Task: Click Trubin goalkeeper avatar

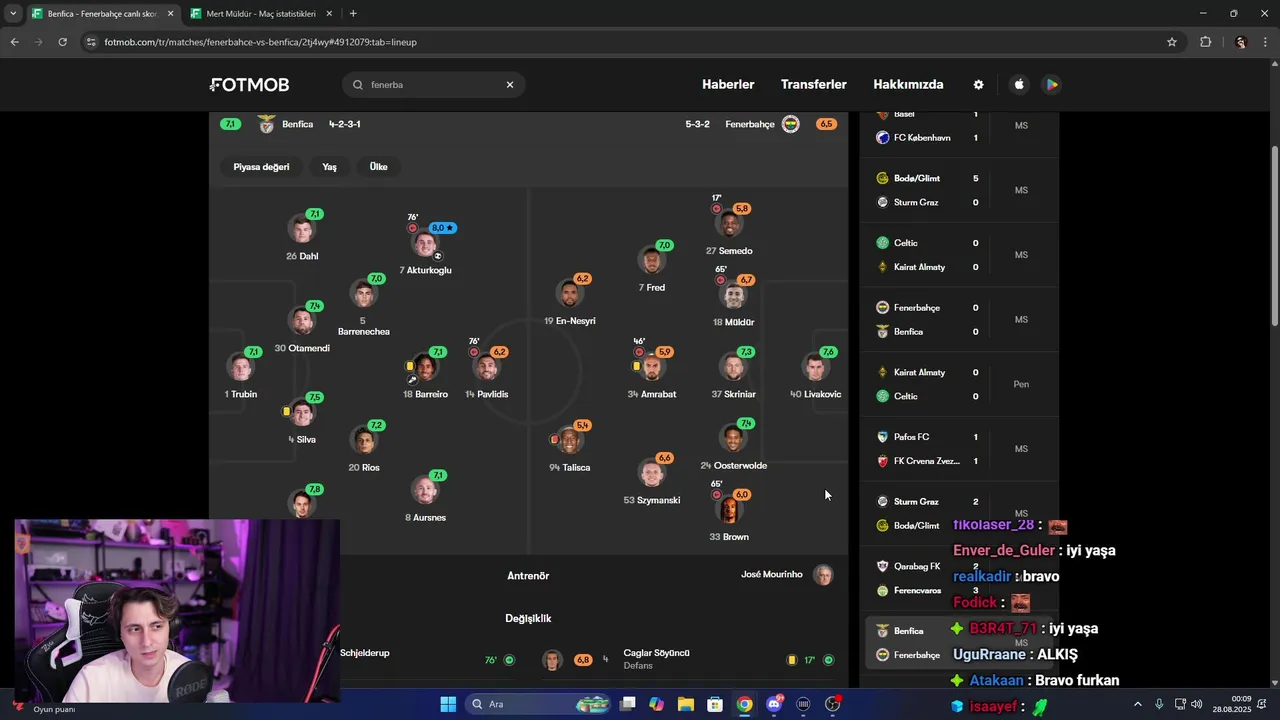Action: click(240, 367)
